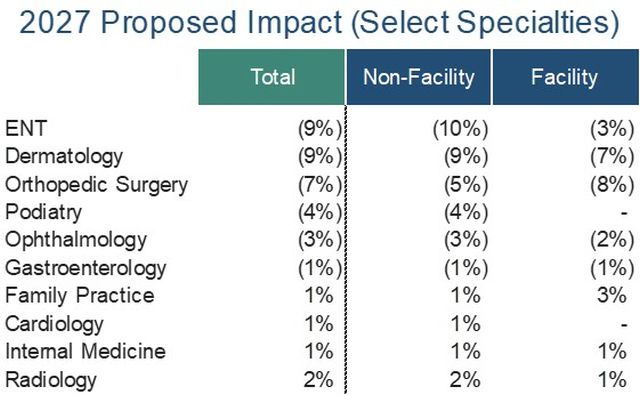Select the Dermatology row label
This screenshot has height=395, width=640.
click(64, 157)
